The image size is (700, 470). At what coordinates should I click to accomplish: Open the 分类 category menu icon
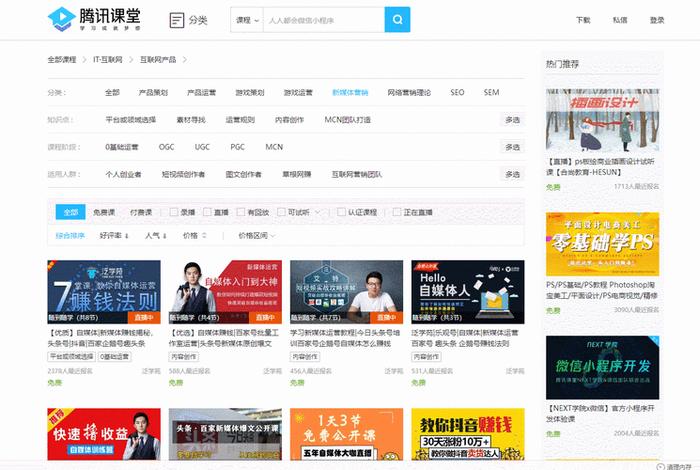(177, 20)
